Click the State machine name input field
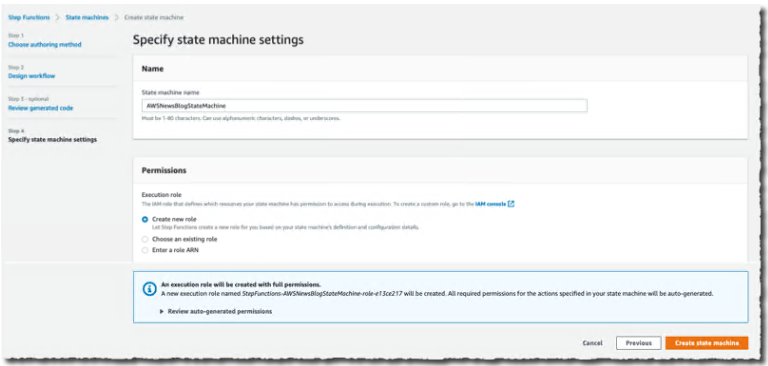The image size is (768, 366). [364, 105]
